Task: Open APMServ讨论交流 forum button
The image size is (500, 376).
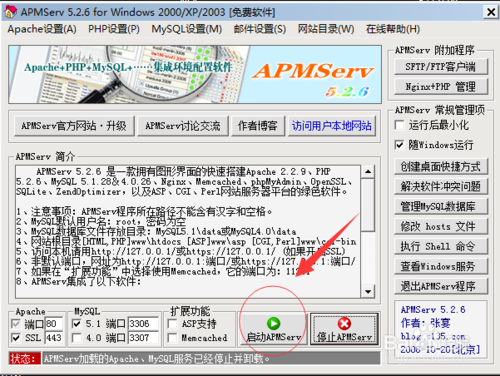Action: point(183,126)
